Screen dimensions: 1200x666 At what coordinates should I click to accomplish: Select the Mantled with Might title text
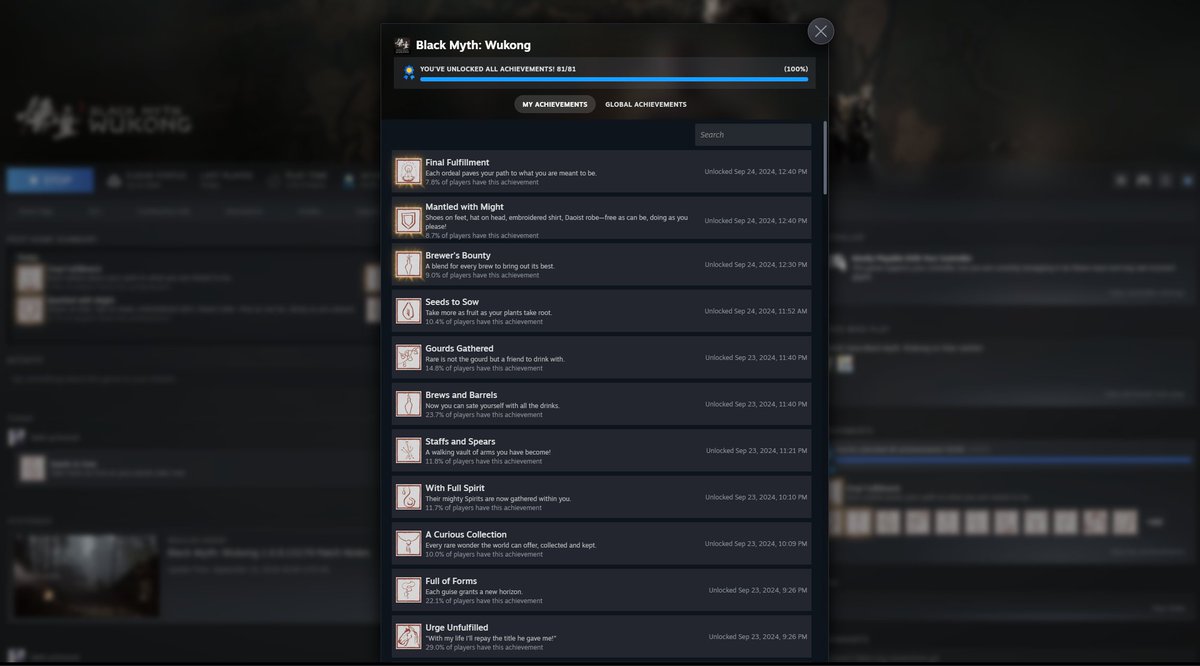tap(464, 207)
